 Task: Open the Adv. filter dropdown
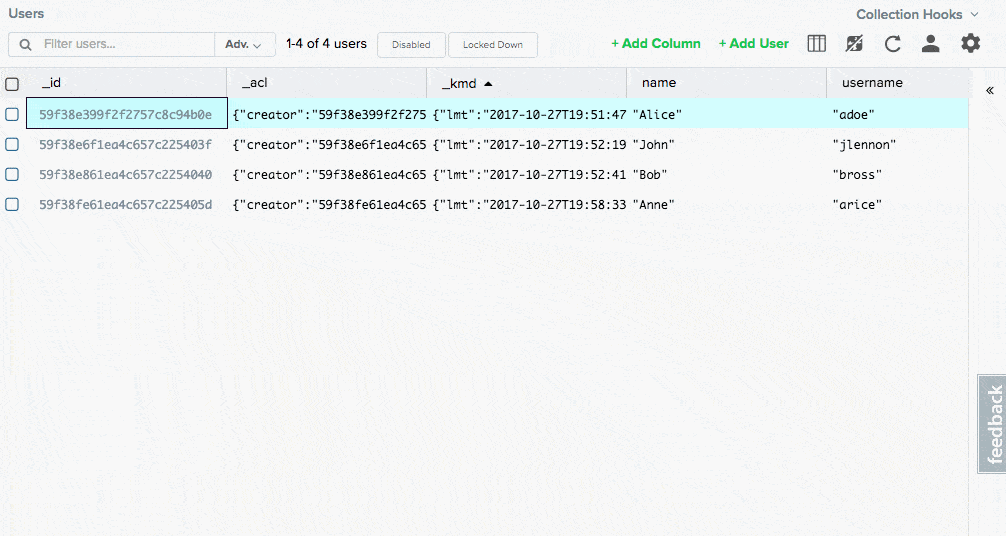click(x=244, y=45)
